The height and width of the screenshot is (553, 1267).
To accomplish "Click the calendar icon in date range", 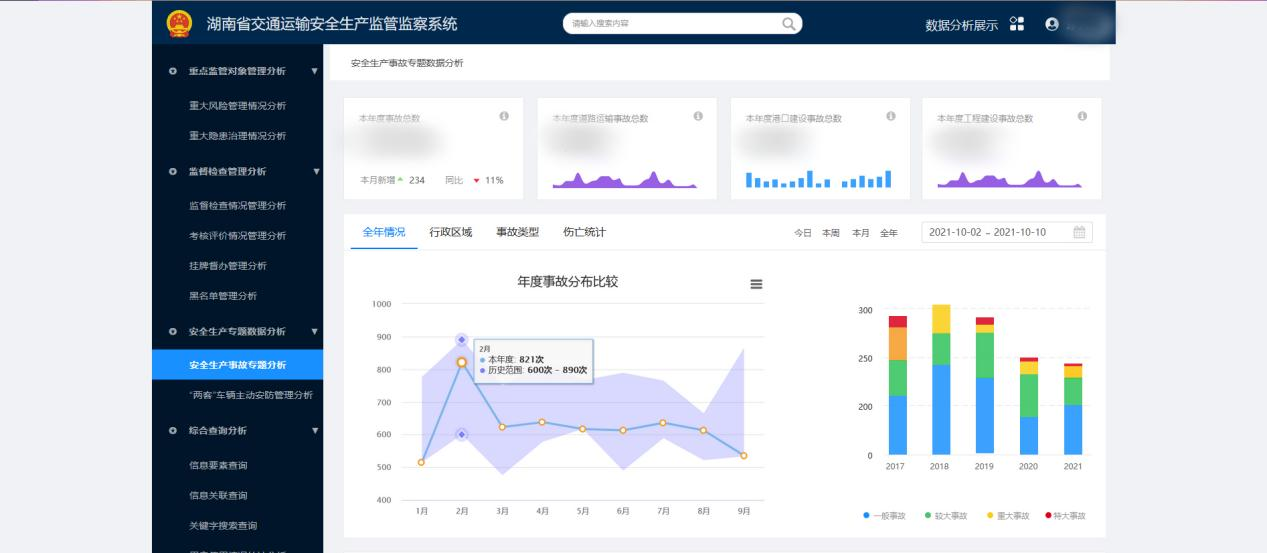I will click(1079, 232).
